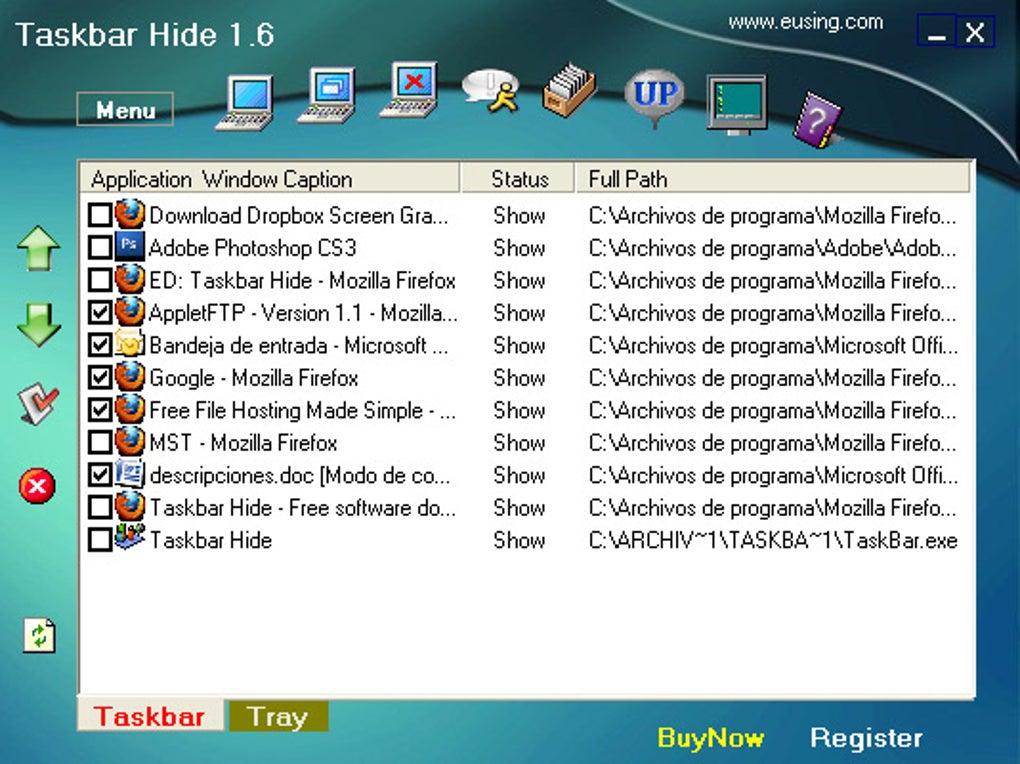Click the BuyNow link
Image resolution: width=1020 pixels, height=764 pixels.
coord(710,737)
